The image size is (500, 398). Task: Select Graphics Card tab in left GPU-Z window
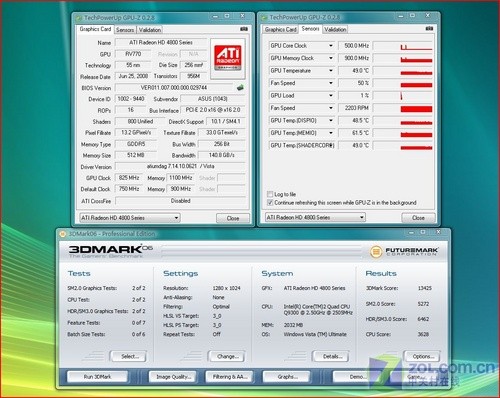tap(95, 29)
